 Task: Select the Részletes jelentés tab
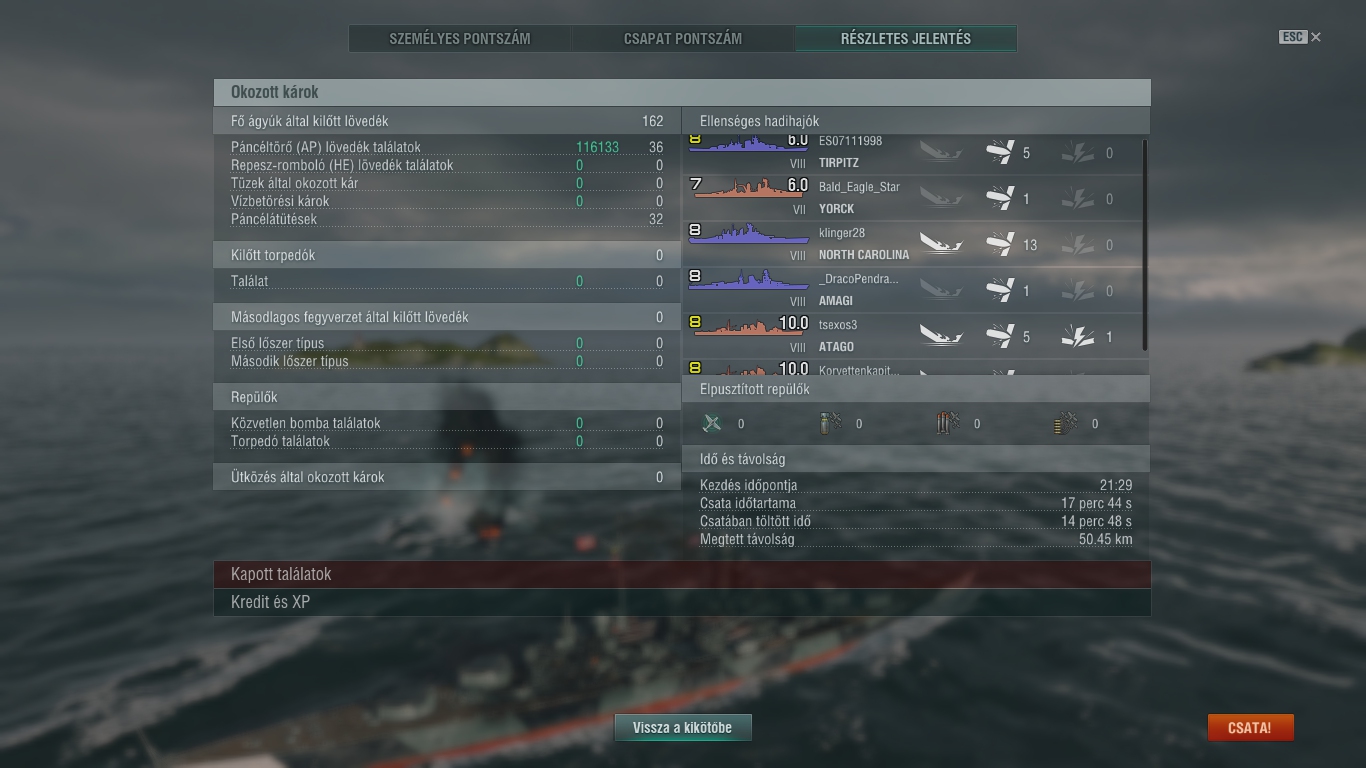click(x=906, y=39)
